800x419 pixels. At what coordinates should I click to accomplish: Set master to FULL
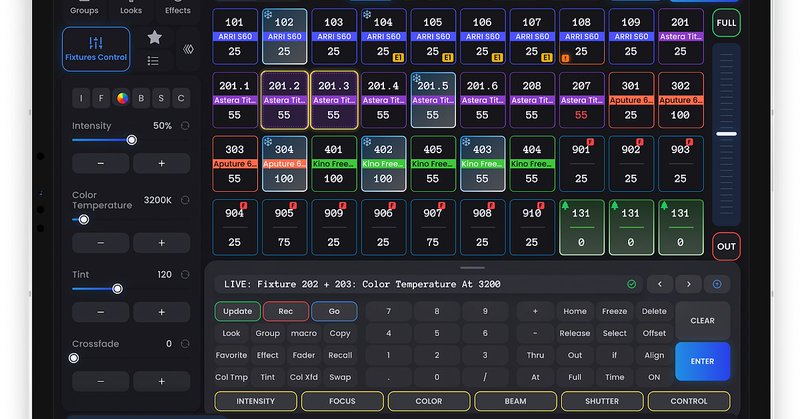[726, 23]
